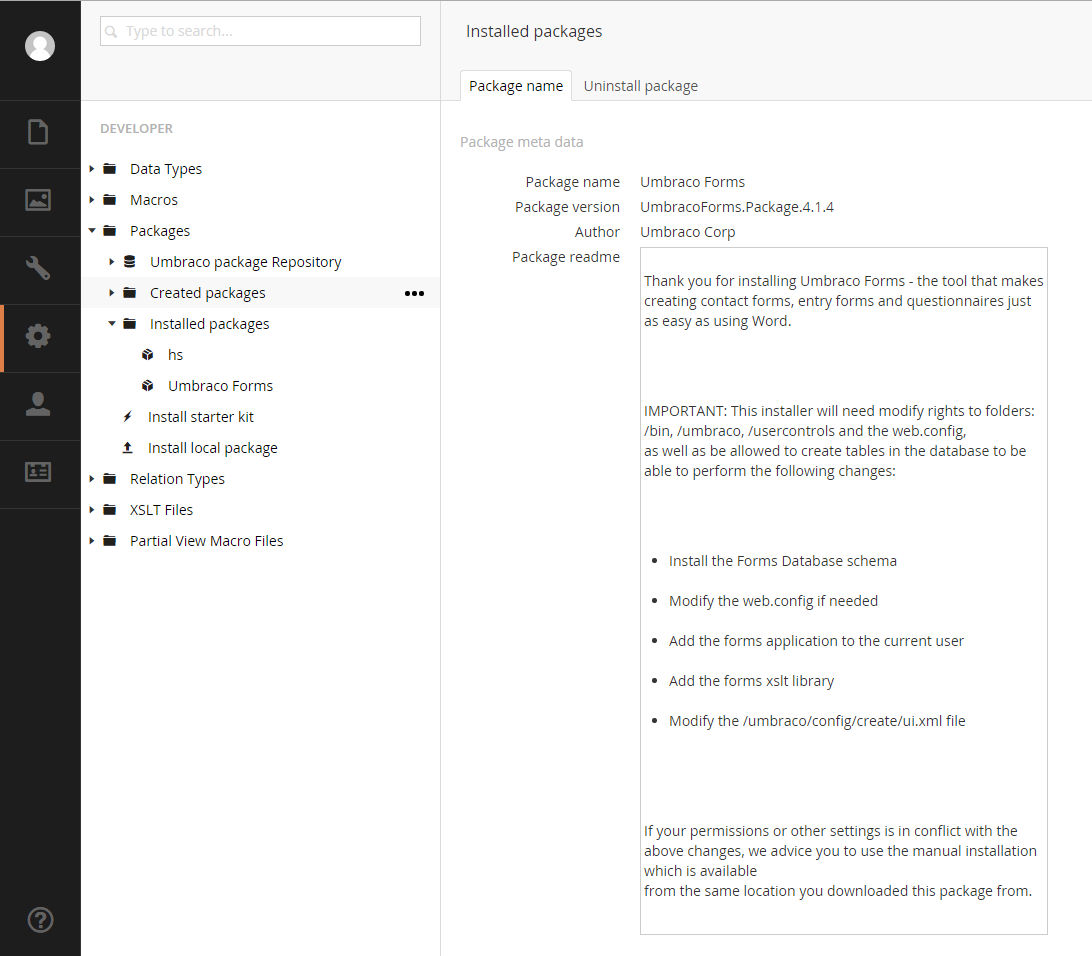Image resolution: width=1092 pixels, height=956 pixels.
Task: Switch to the Package name tab
Action: coord(516,86)
